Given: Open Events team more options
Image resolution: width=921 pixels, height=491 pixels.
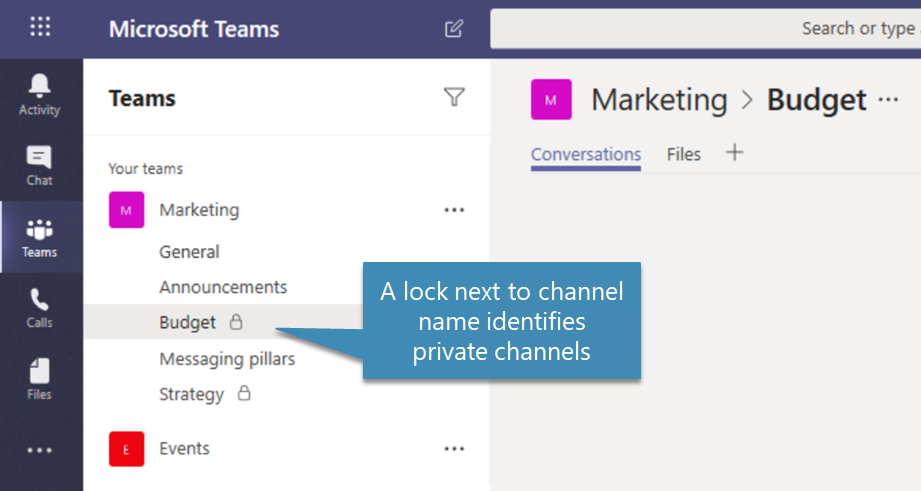Looking at the screenshot, I should 454,449.
